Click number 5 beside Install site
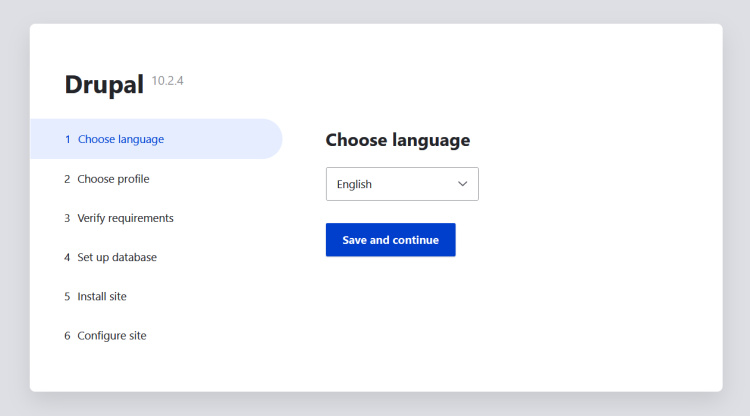 (x=68, y=296)
